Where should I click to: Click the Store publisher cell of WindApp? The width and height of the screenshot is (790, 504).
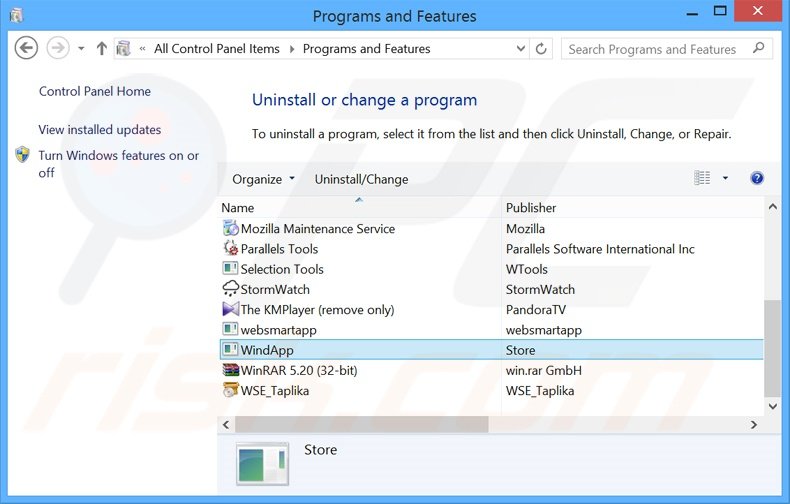(x=520, y=350)
